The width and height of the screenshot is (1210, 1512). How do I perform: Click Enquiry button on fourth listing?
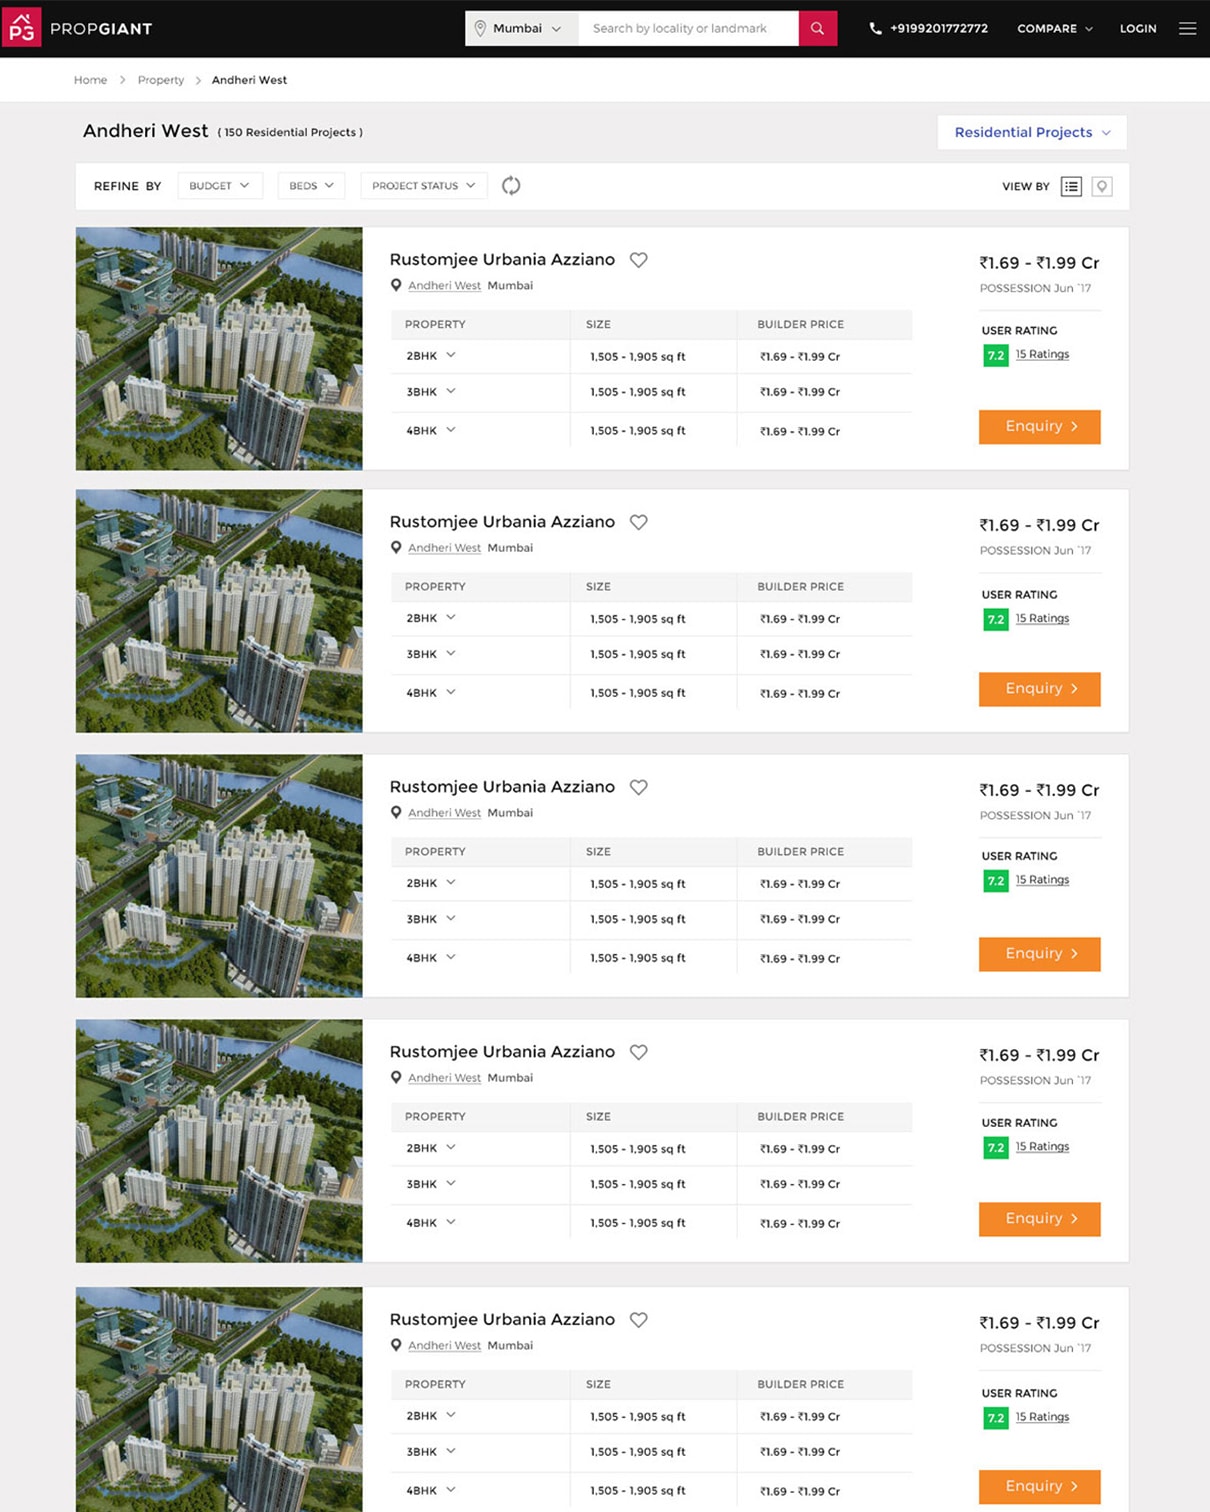(x=1040, y=1219)
